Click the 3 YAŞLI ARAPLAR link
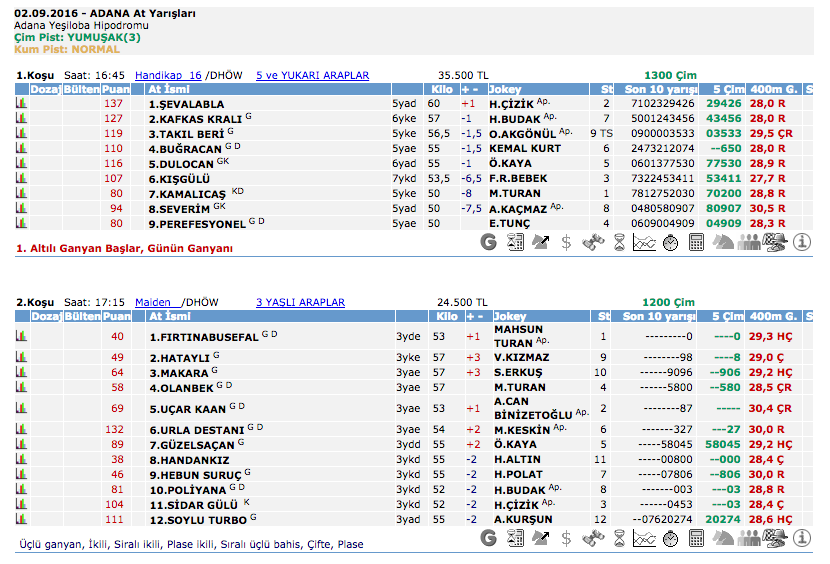The image size is (830, 564). pos(300,302)
